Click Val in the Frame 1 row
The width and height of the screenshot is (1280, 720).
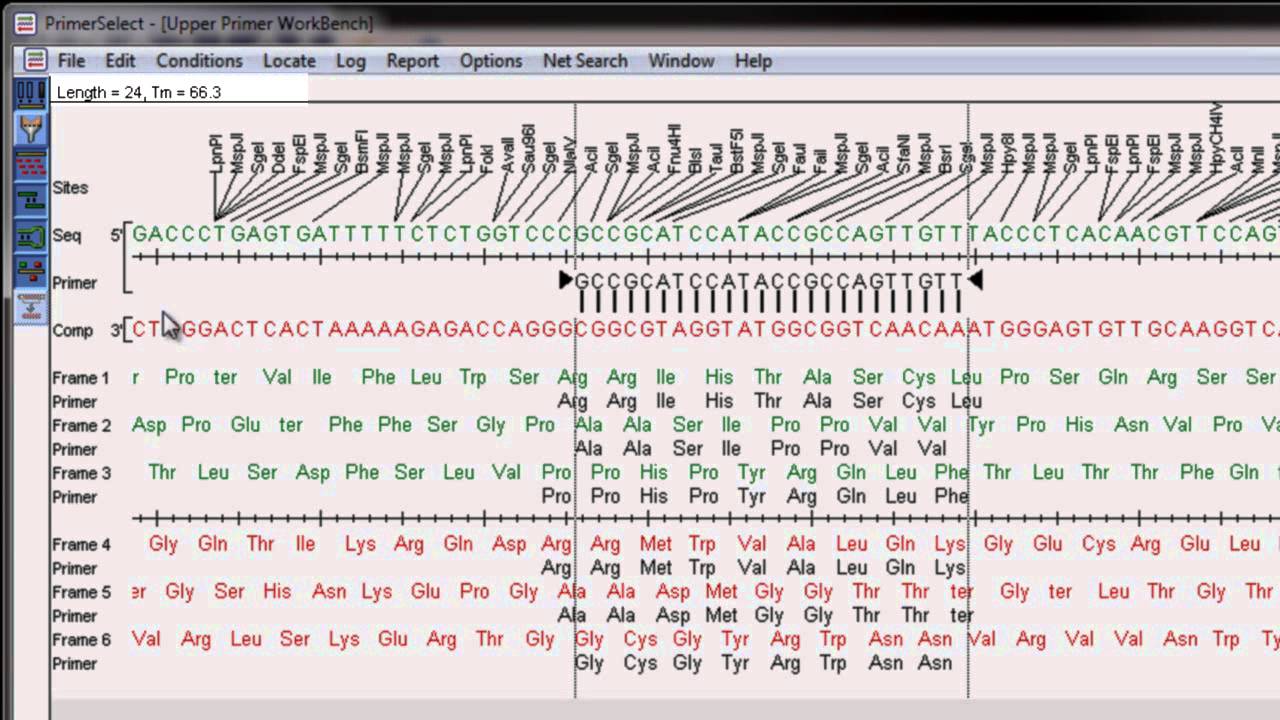click(277, 378)
